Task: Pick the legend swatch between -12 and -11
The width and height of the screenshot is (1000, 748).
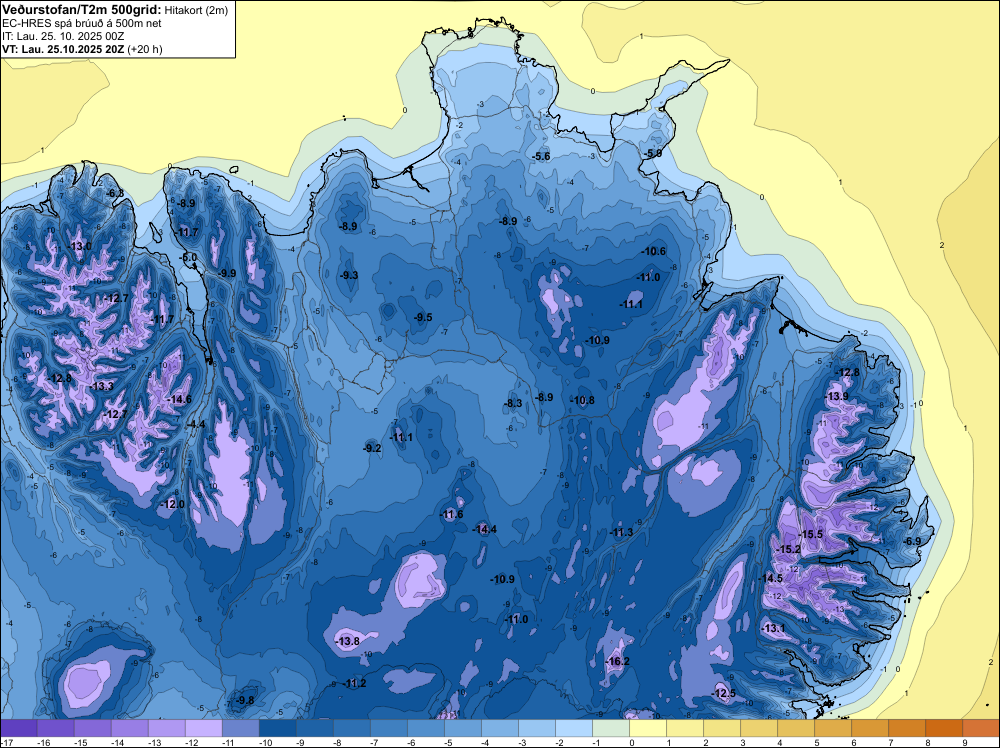Action: tap(204, 728)
